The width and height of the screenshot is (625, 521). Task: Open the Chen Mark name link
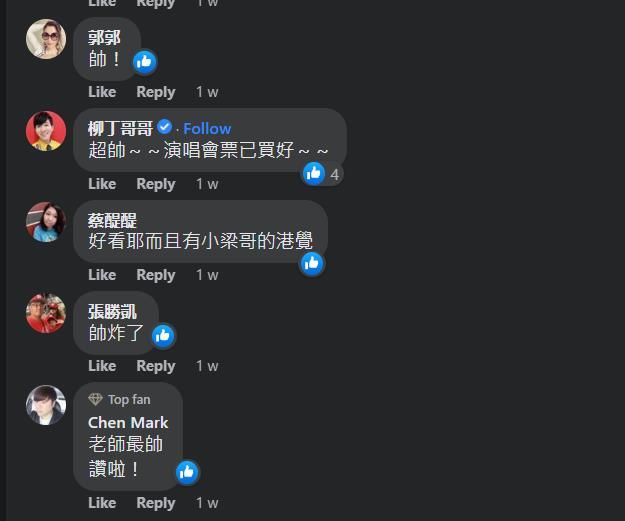click(x=128, y=423)
